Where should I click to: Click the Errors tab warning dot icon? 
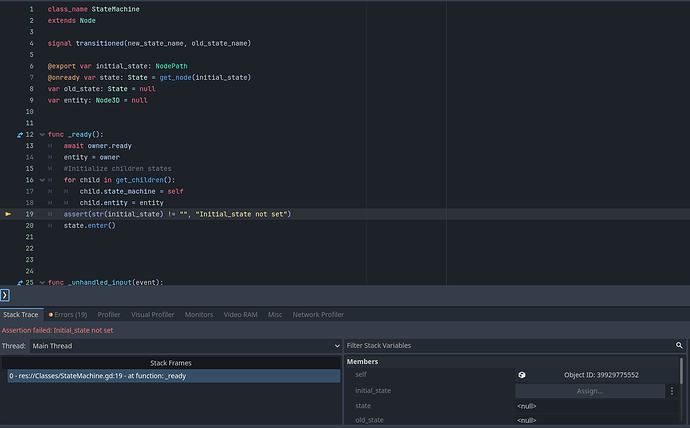click(x=51, y=315)
